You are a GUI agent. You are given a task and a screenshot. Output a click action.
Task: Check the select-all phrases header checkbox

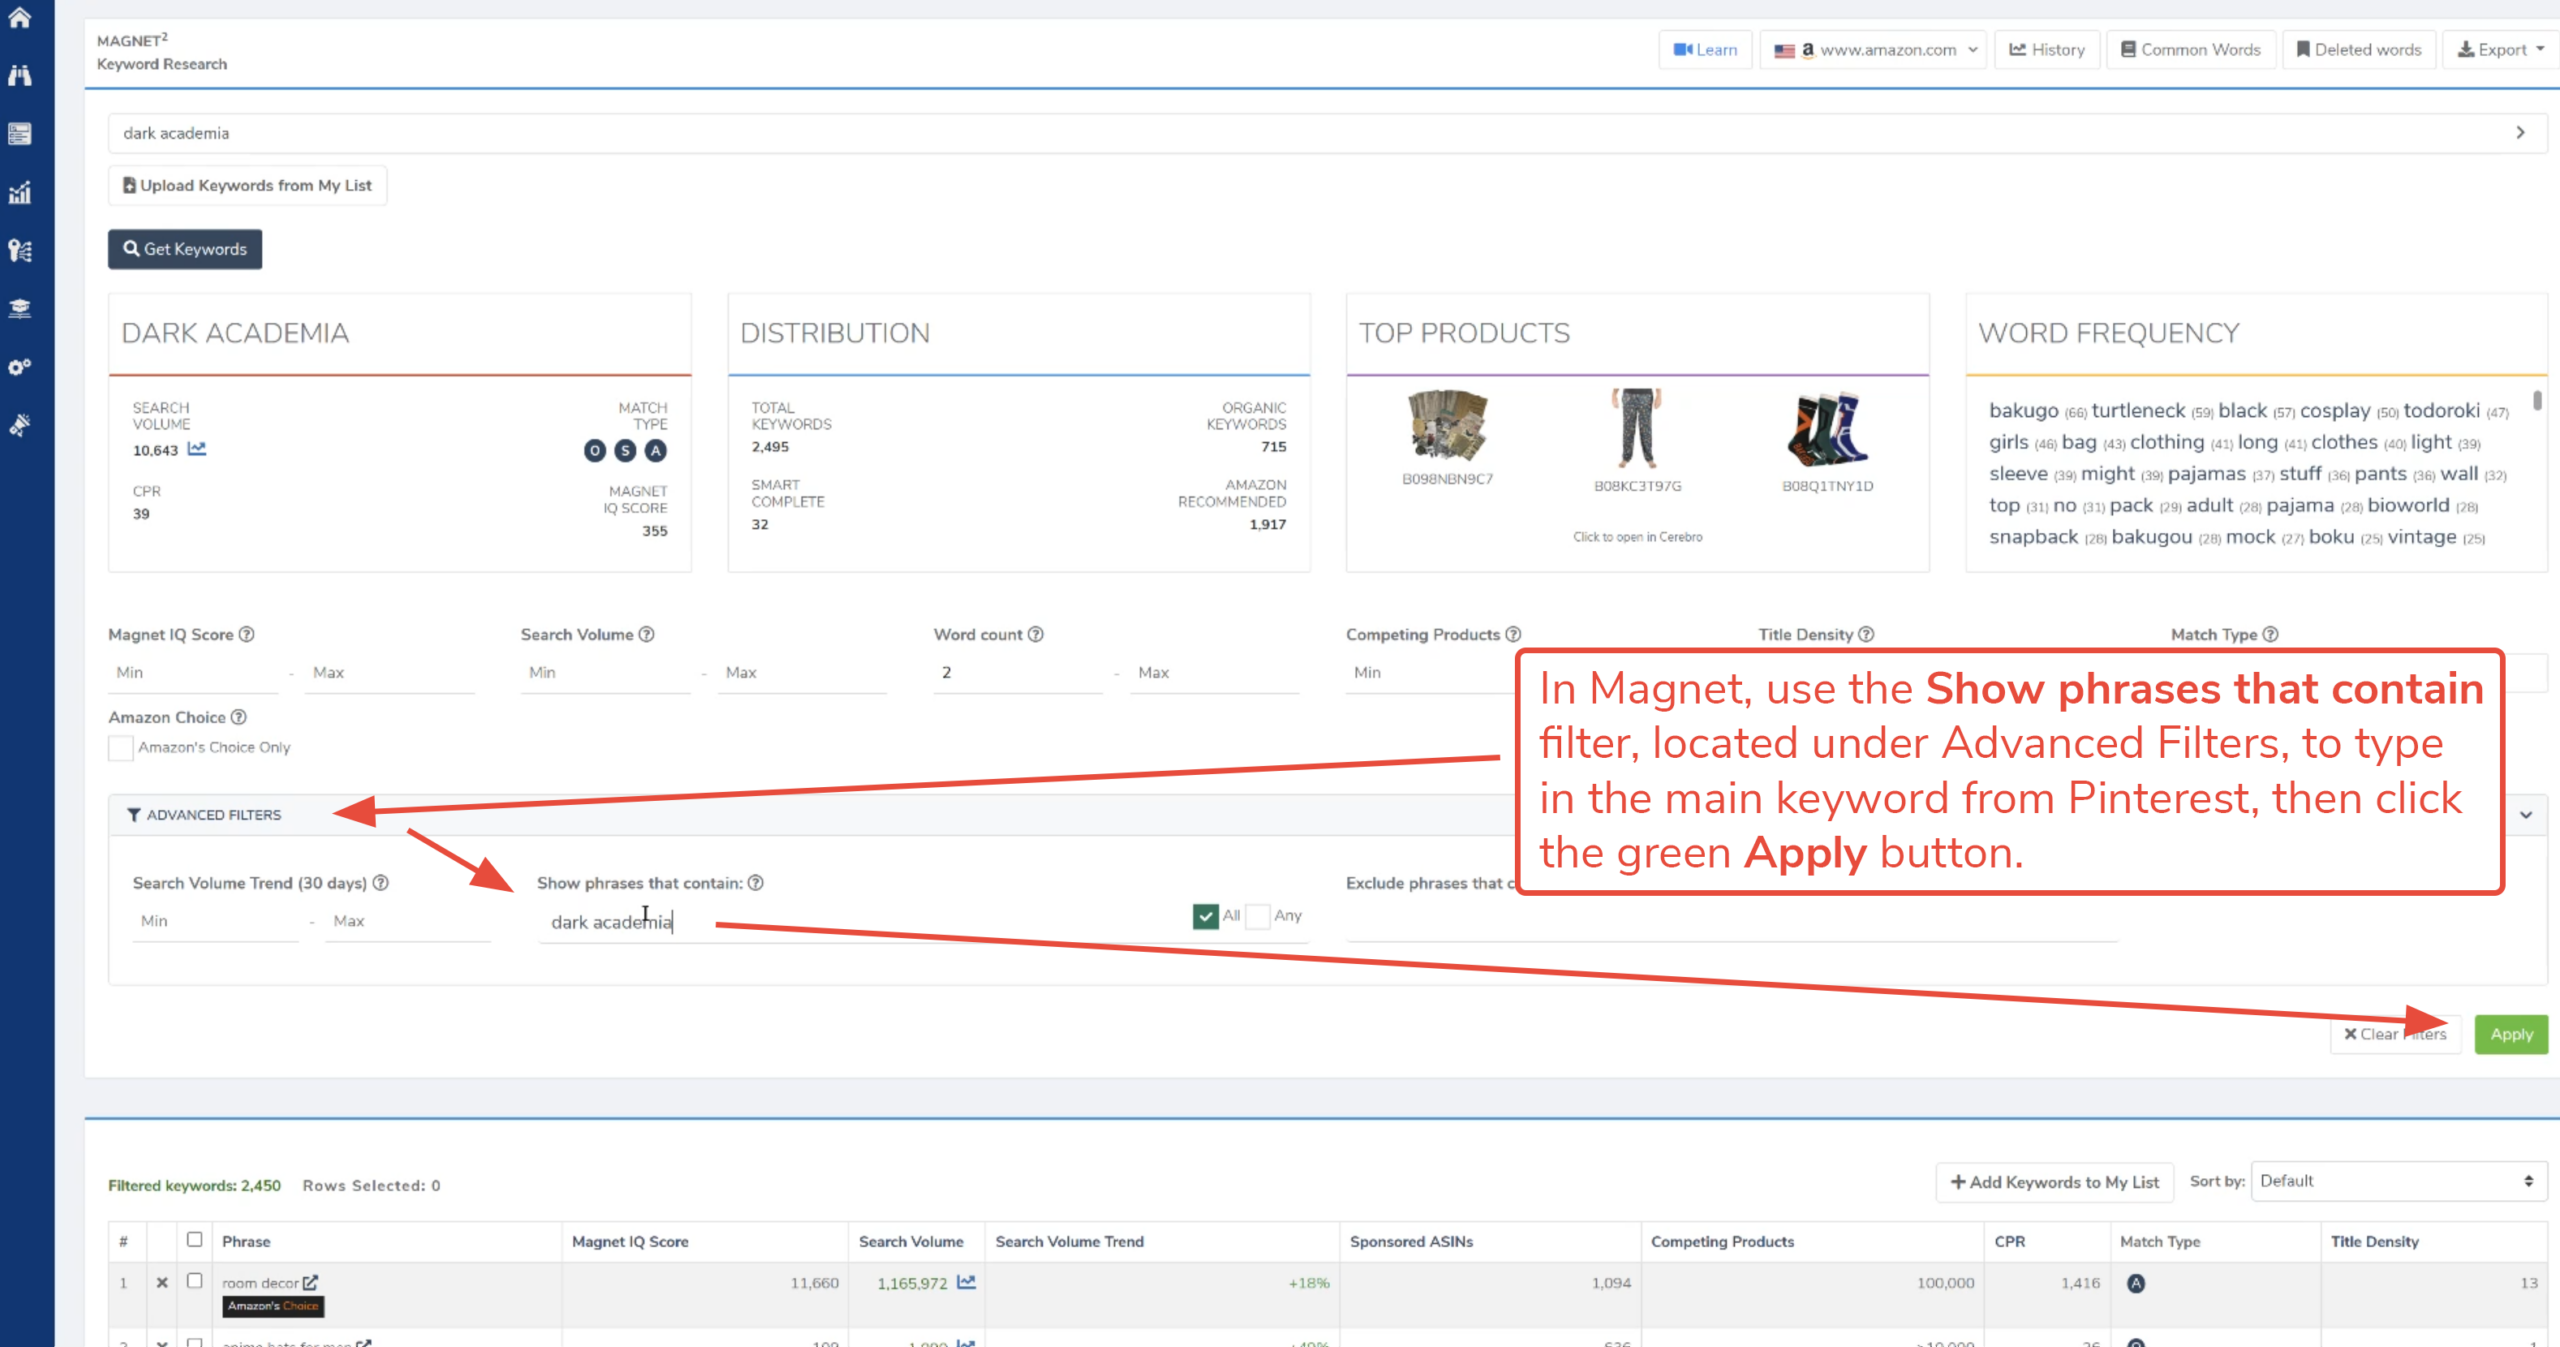195,1240
